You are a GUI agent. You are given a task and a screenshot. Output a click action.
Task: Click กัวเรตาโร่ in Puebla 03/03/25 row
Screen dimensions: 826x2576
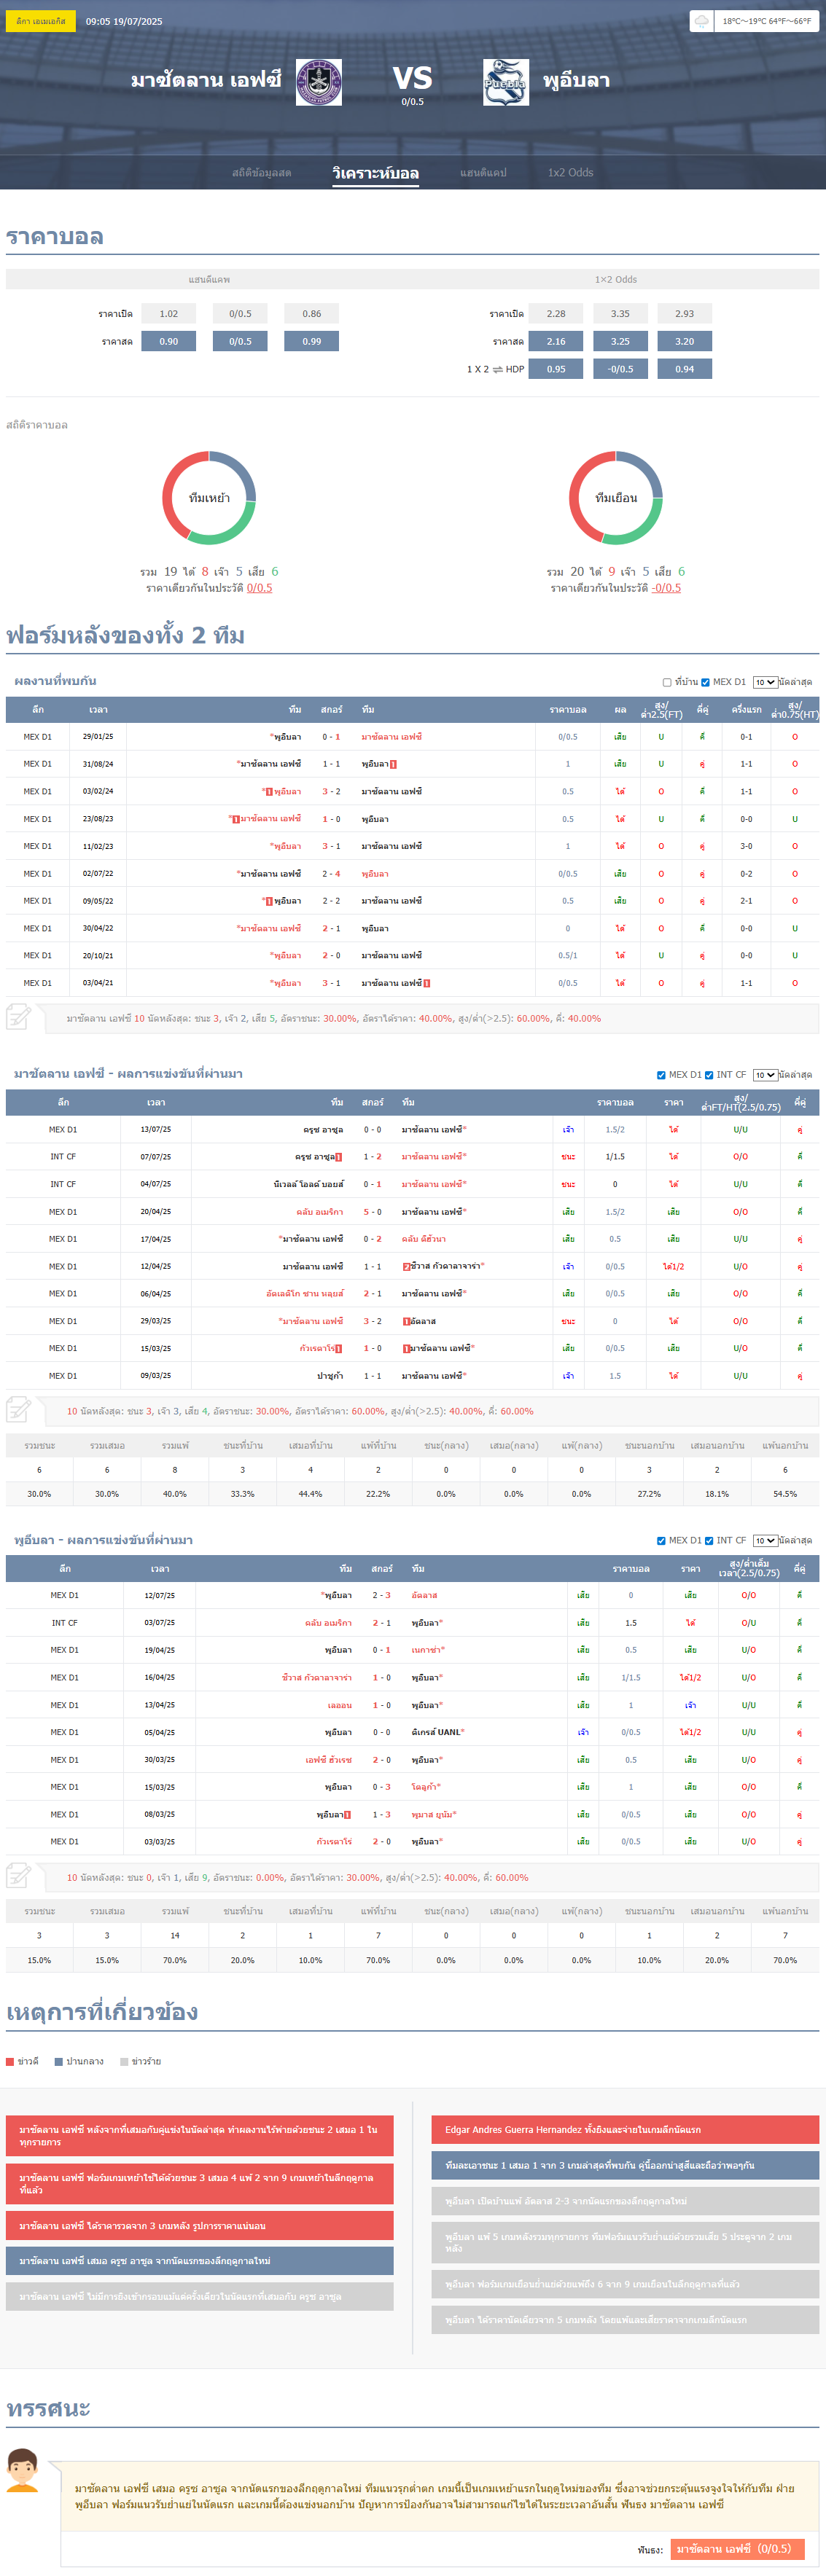(x=334, y=1841)
